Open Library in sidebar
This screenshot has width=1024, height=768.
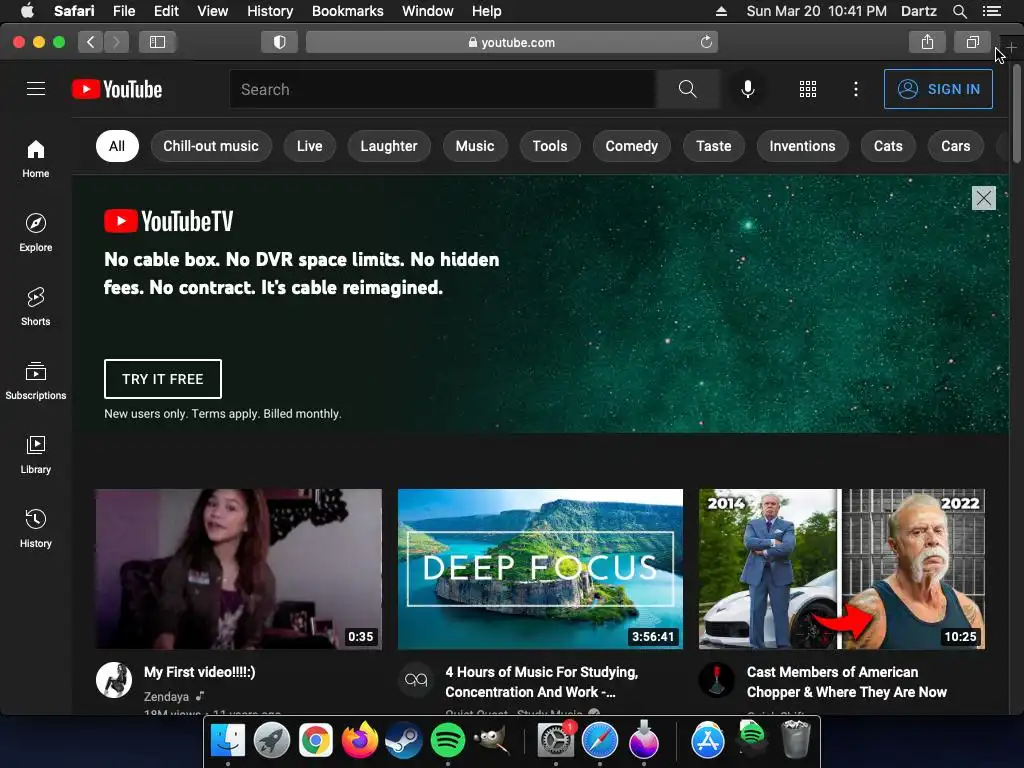tap(36, 455)
